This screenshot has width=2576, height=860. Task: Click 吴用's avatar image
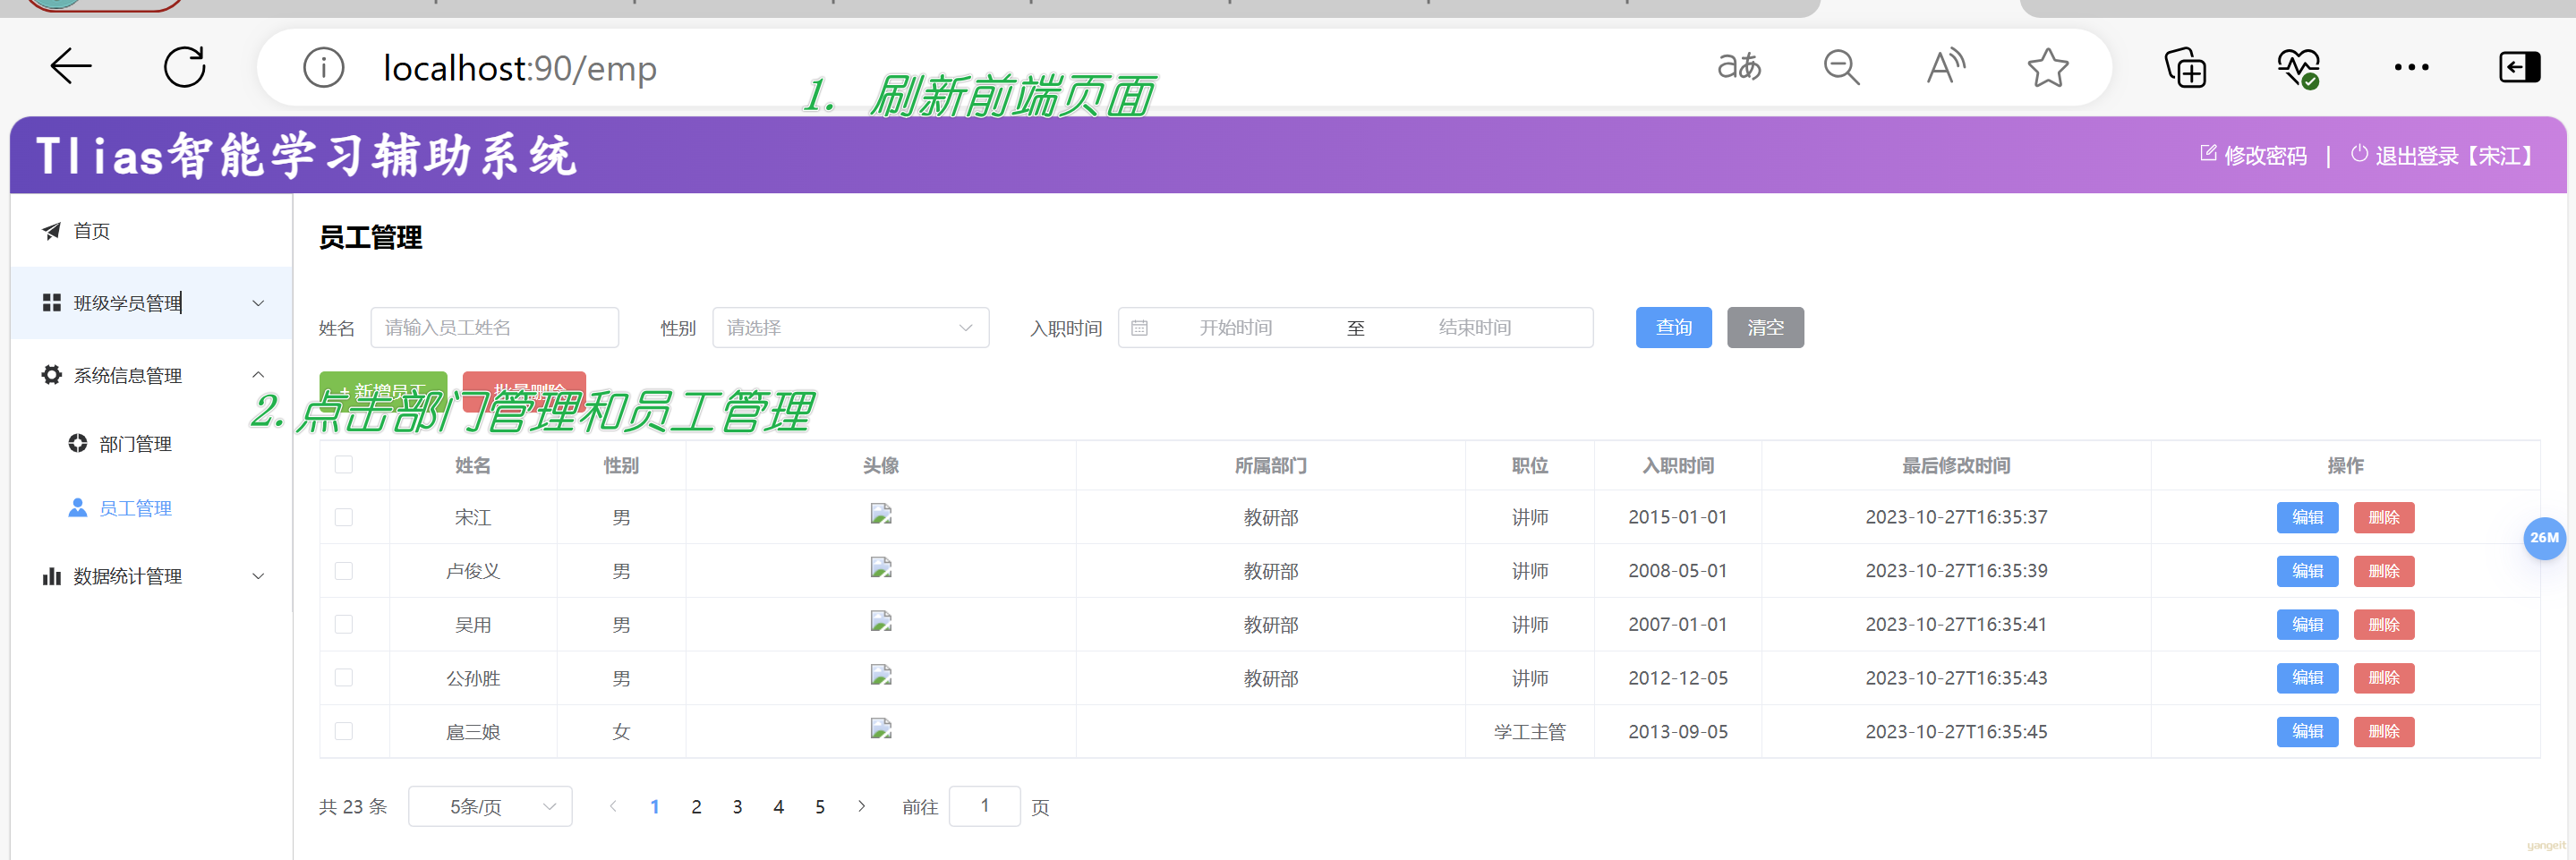pos(880,622)
